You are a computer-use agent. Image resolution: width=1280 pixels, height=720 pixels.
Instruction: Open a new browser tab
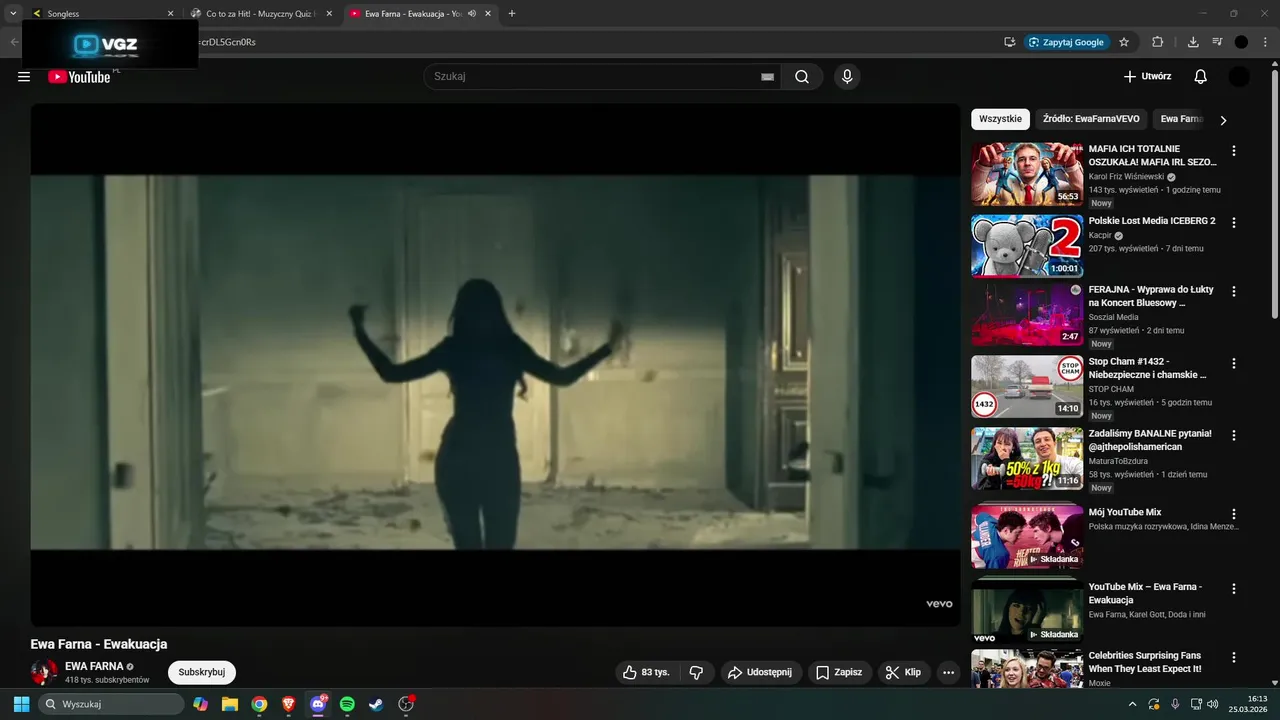pyautogui.click(x=512, y=14)
